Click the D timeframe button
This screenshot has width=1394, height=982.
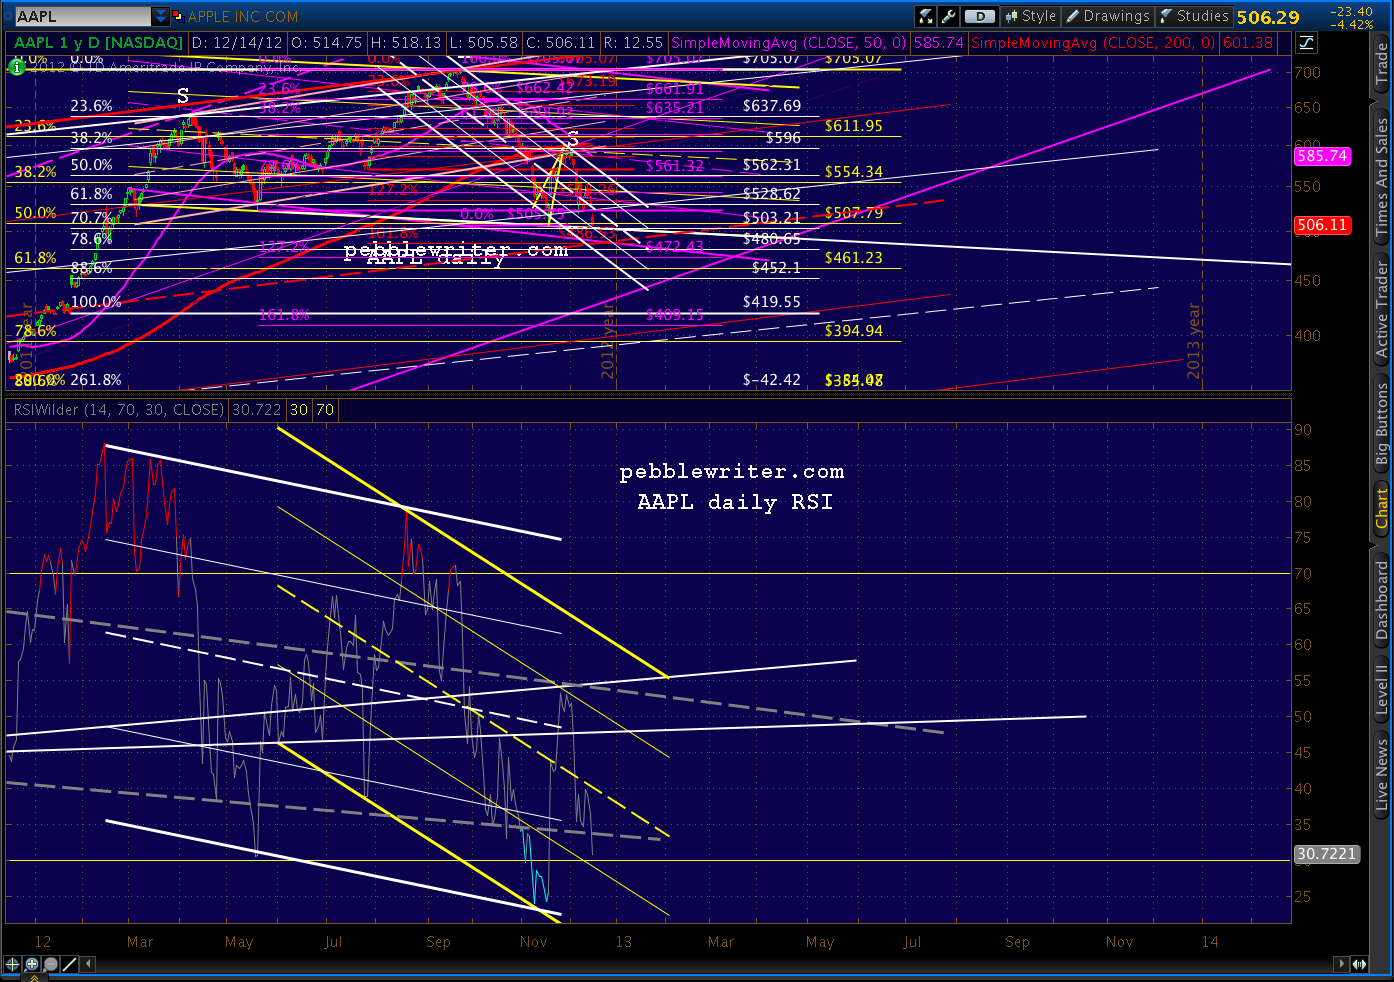tap(980, 16)
